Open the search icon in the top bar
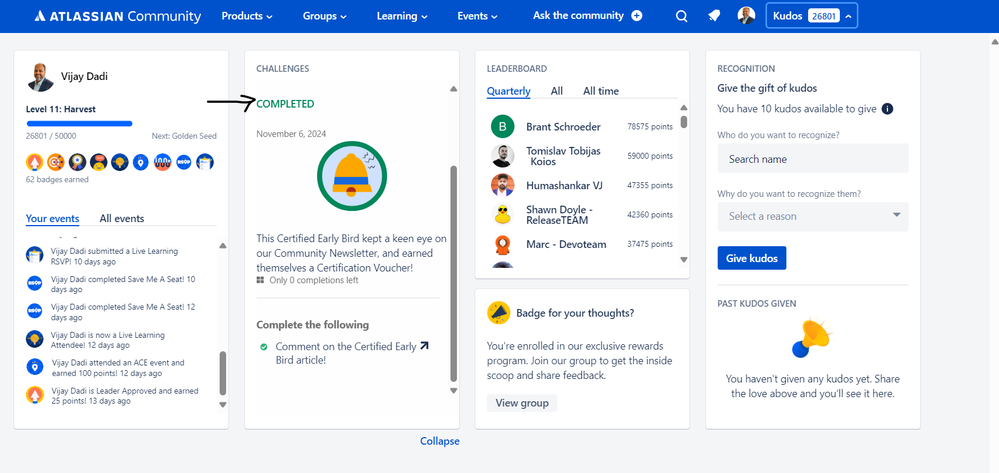999x473 pixels. [x=681, y=17]
